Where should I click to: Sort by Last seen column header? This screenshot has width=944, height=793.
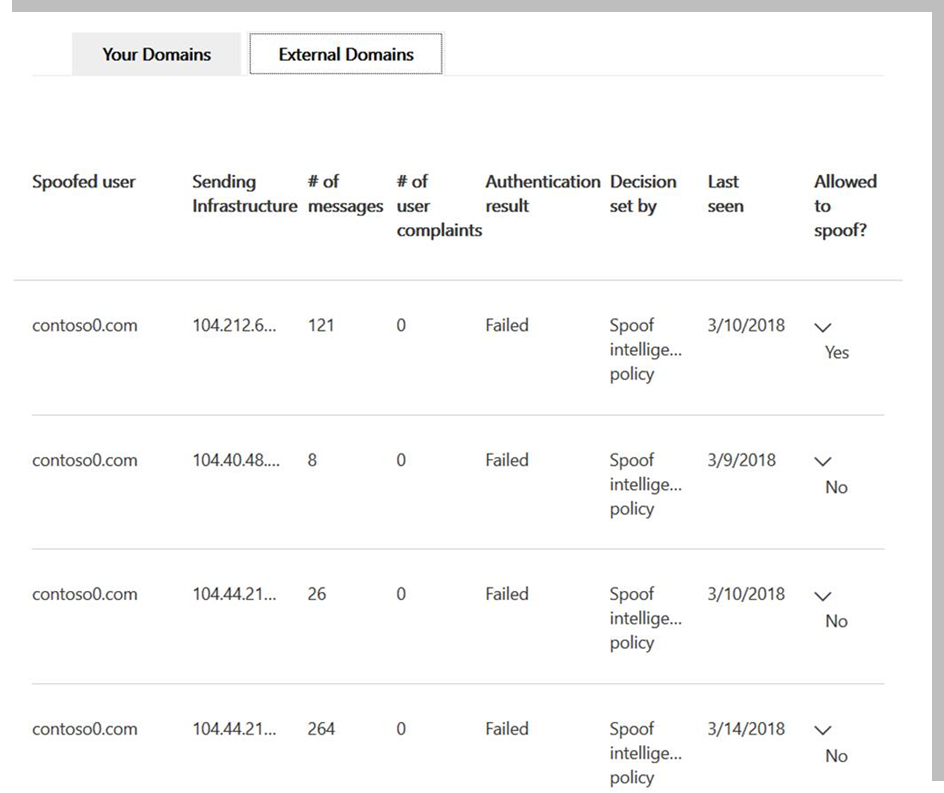coord(725,194)
